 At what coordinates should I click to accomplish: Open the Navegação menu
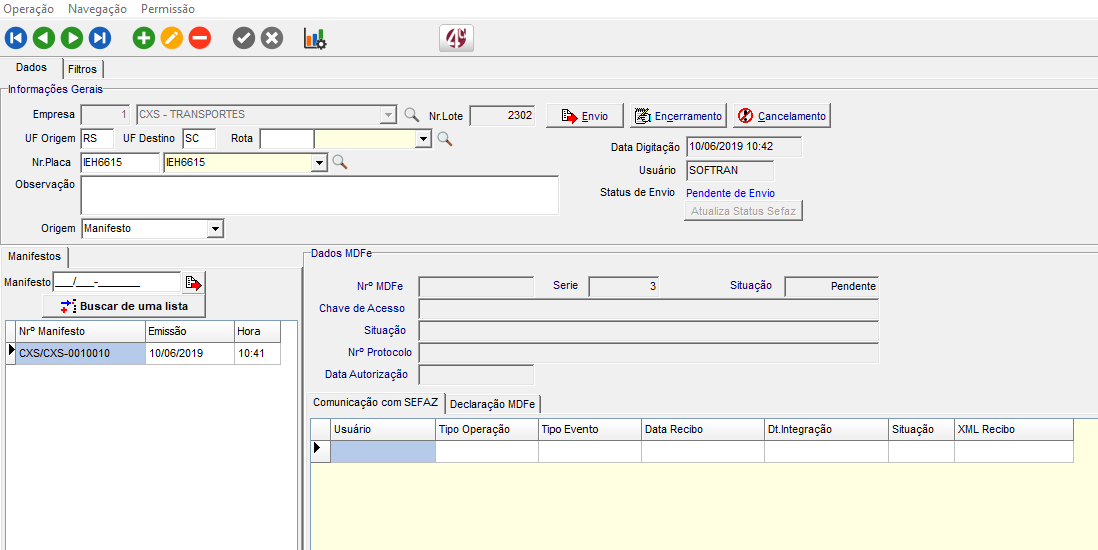tap(97, 9)
